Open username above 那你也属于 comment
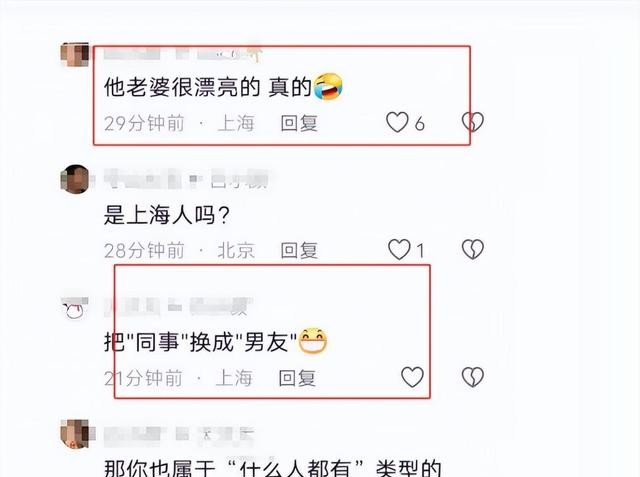The width and height of the screenshot is (640, 477). [179, 435]
